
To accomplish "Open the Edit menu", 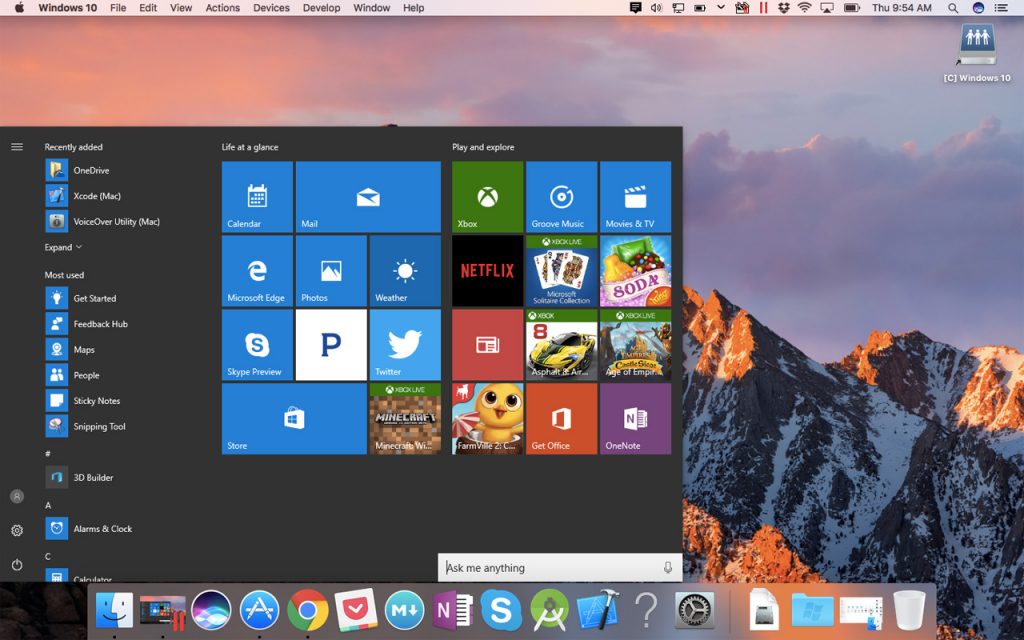I will click(148, 8).
